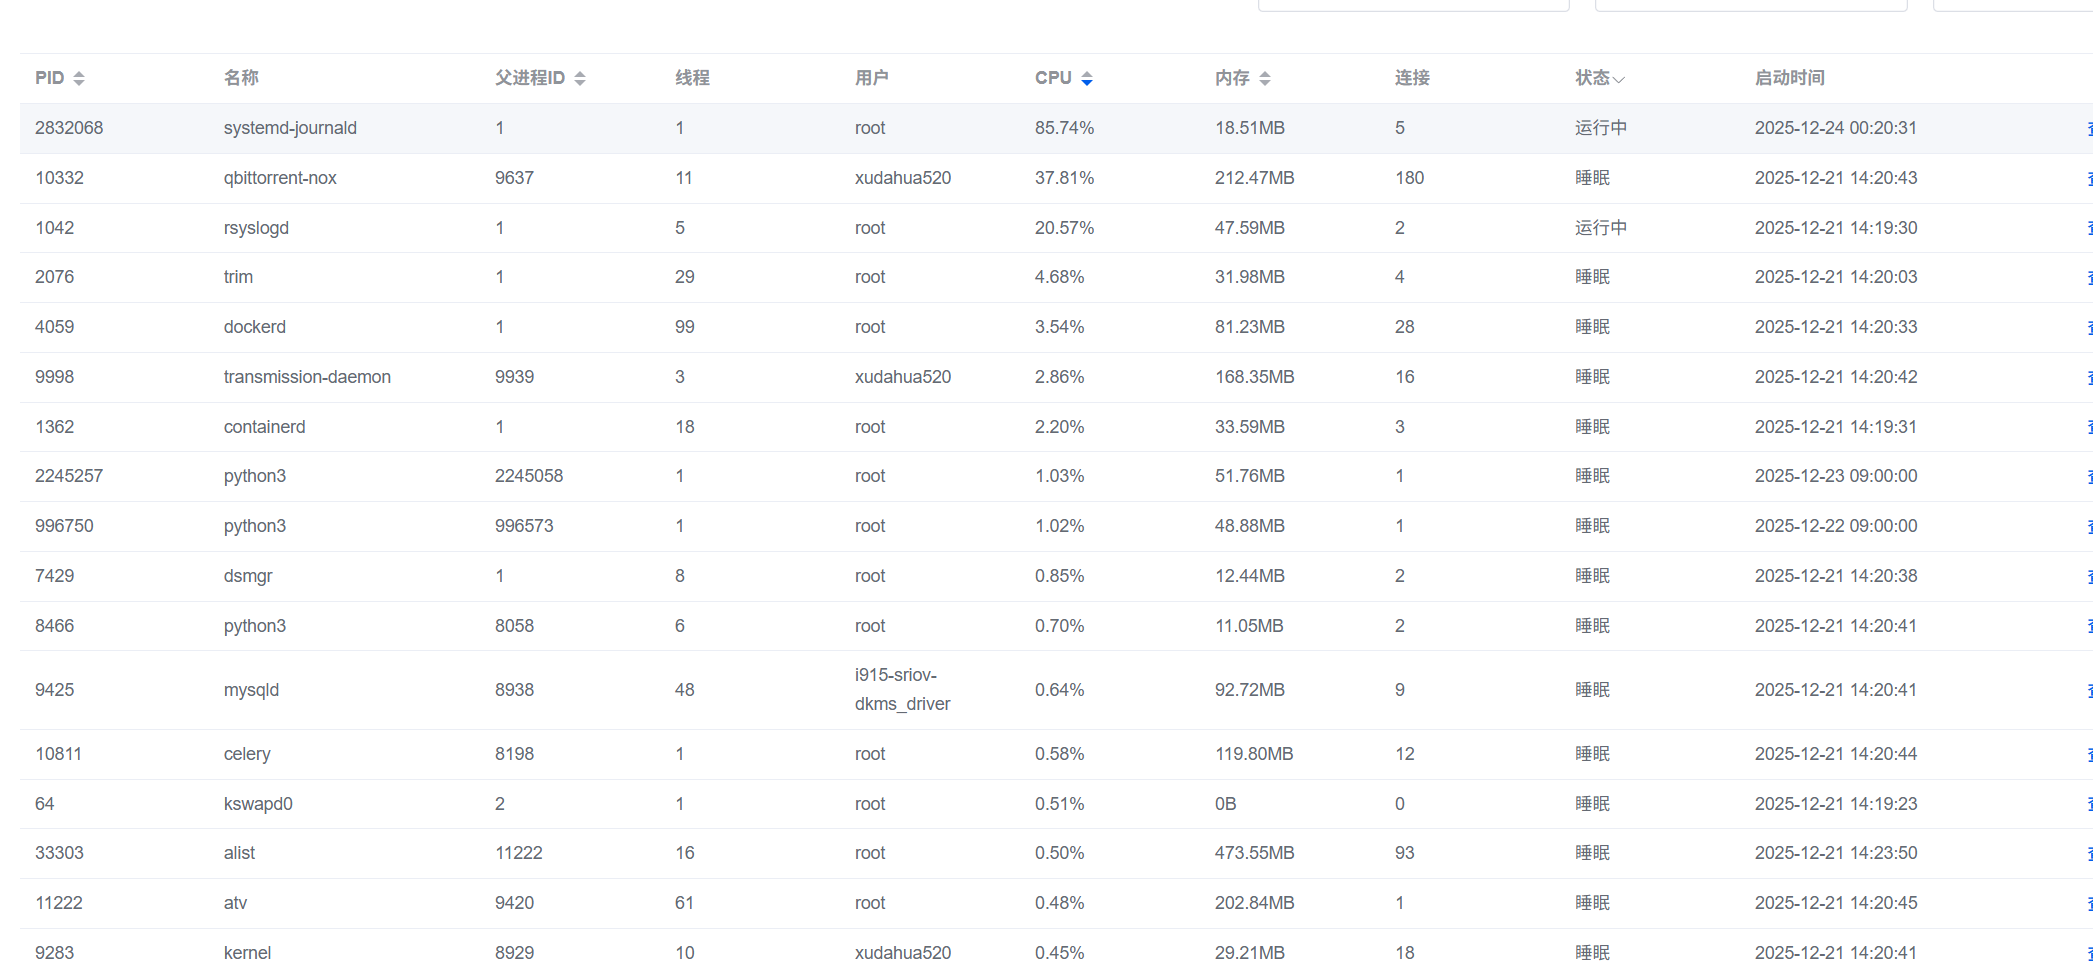Image resolution: width=2093 pixels, height=970 pixels.
Task: Click the containerd process name
Action: click(x=264, y=427)
